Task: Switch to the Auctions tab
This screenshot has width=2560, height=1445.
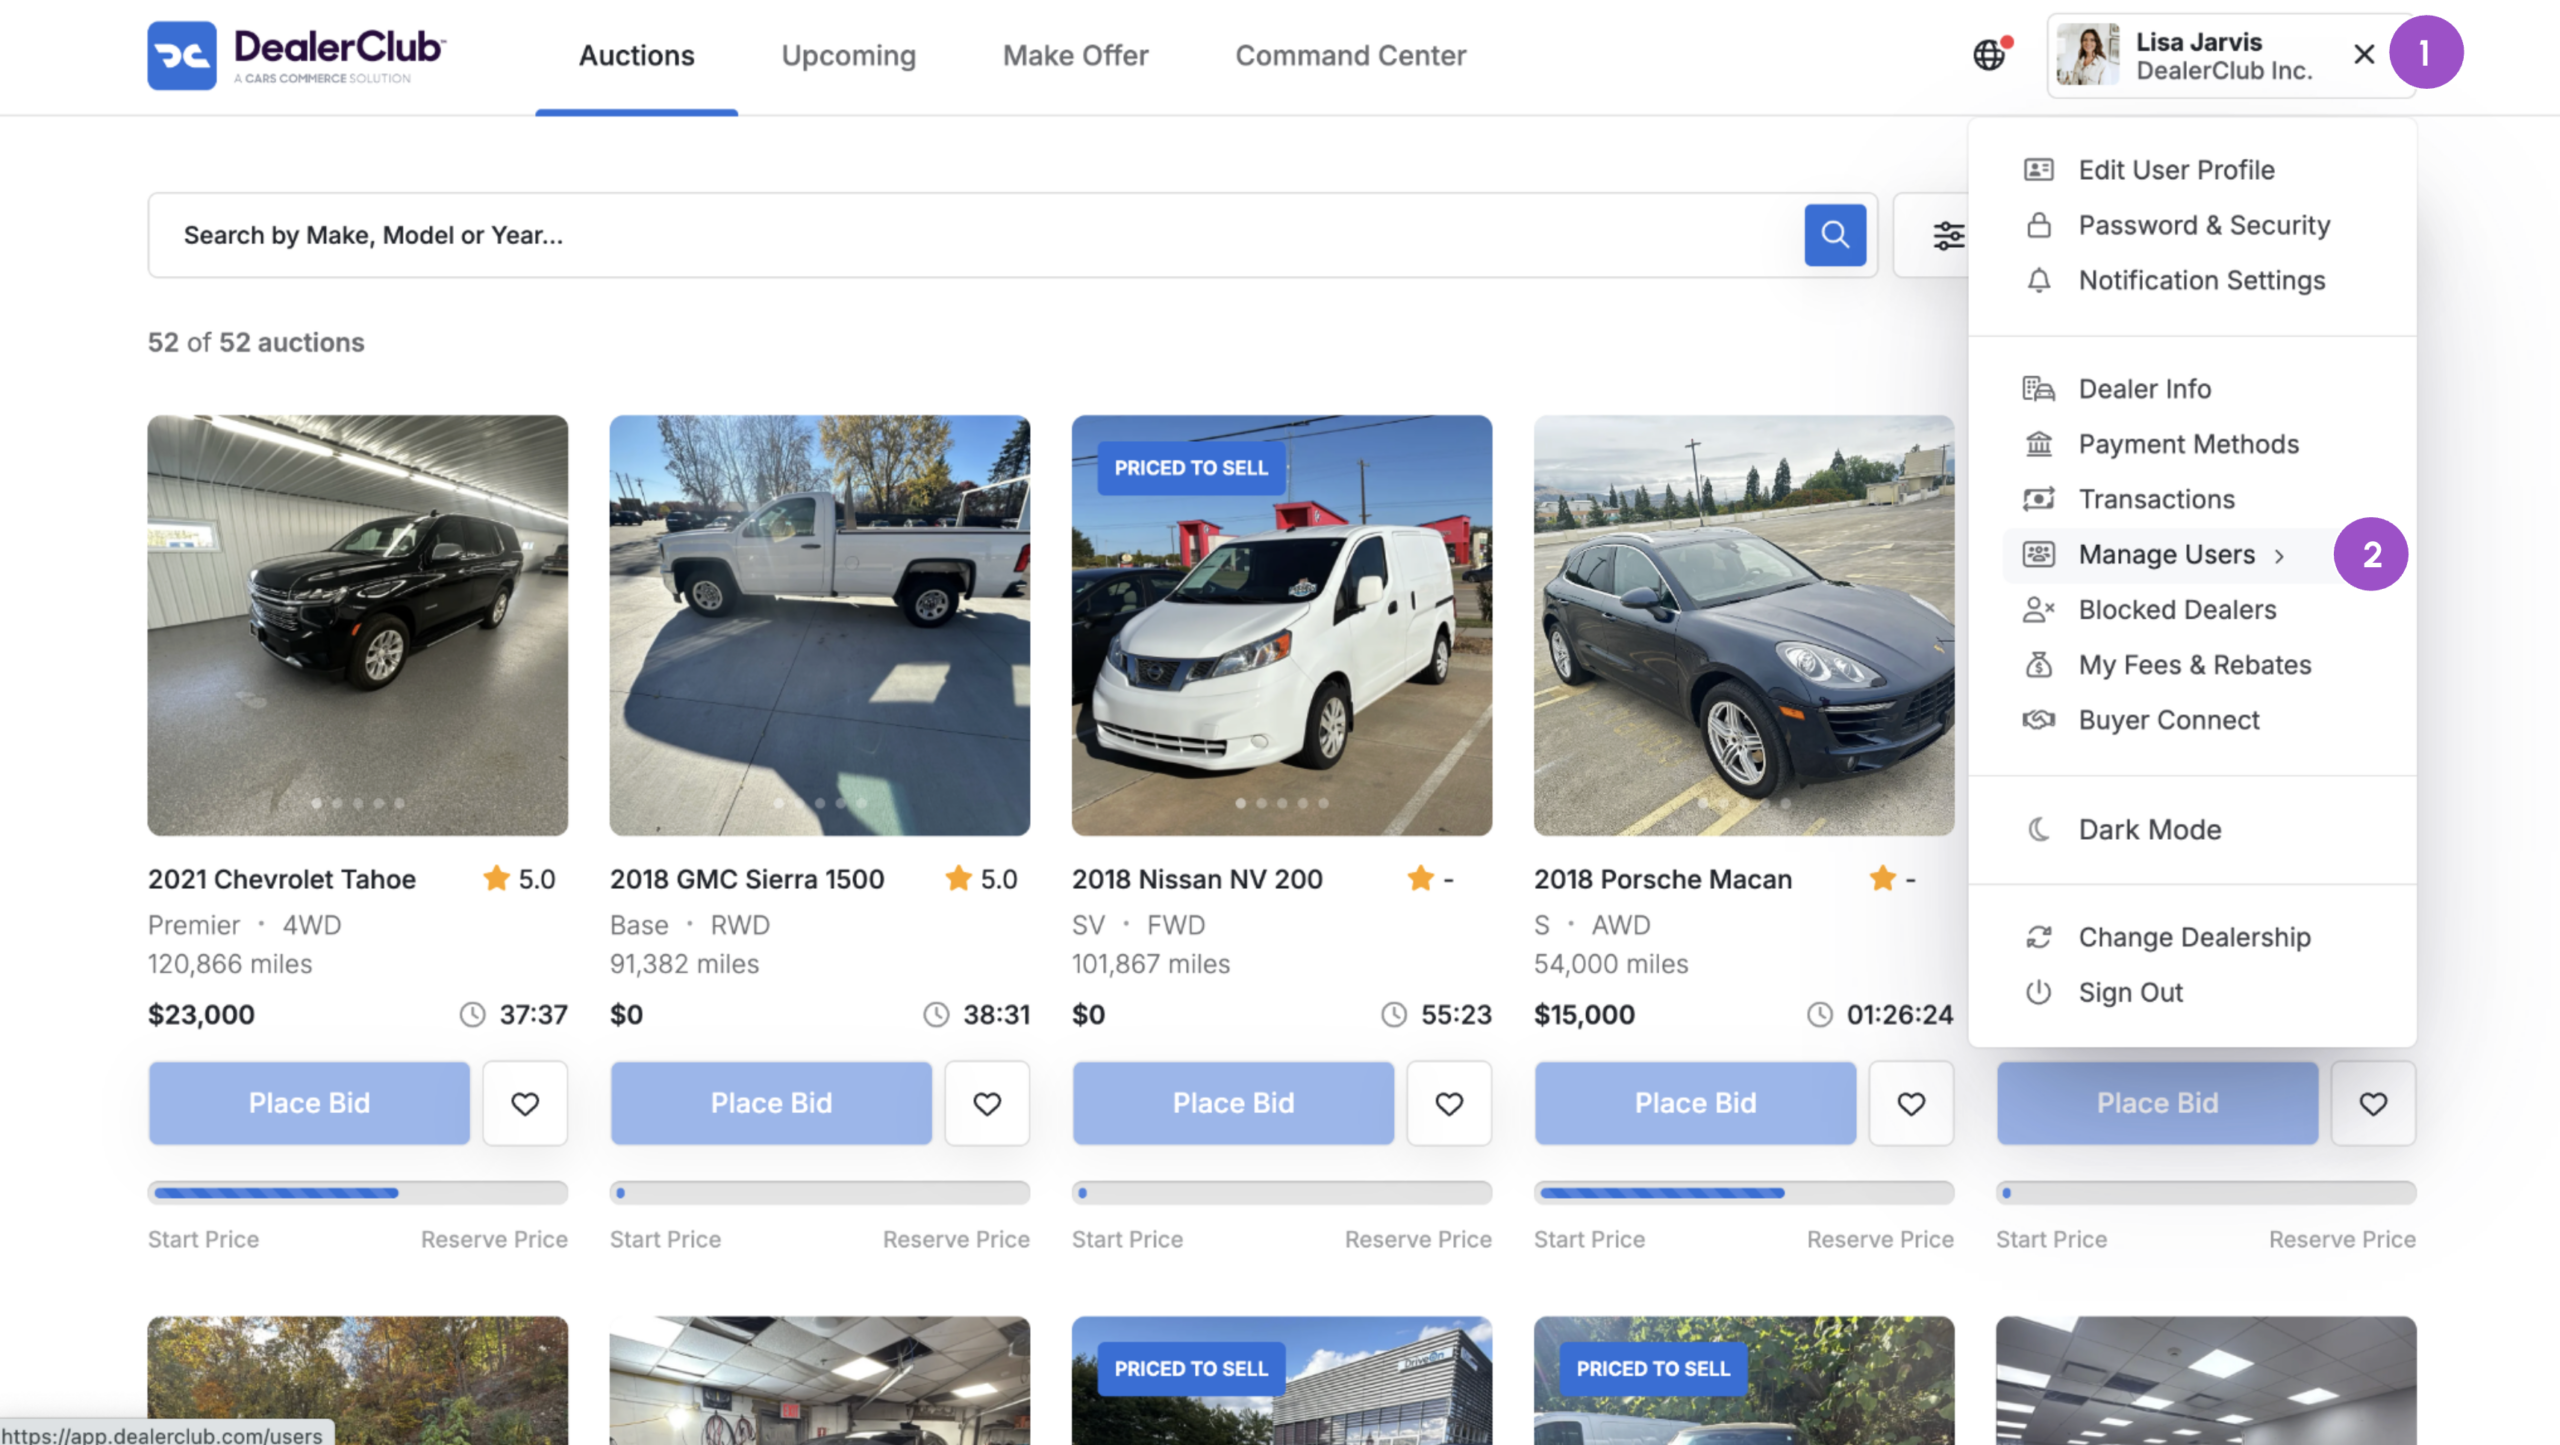Action: pyautogui.click(x=636, y=55)
